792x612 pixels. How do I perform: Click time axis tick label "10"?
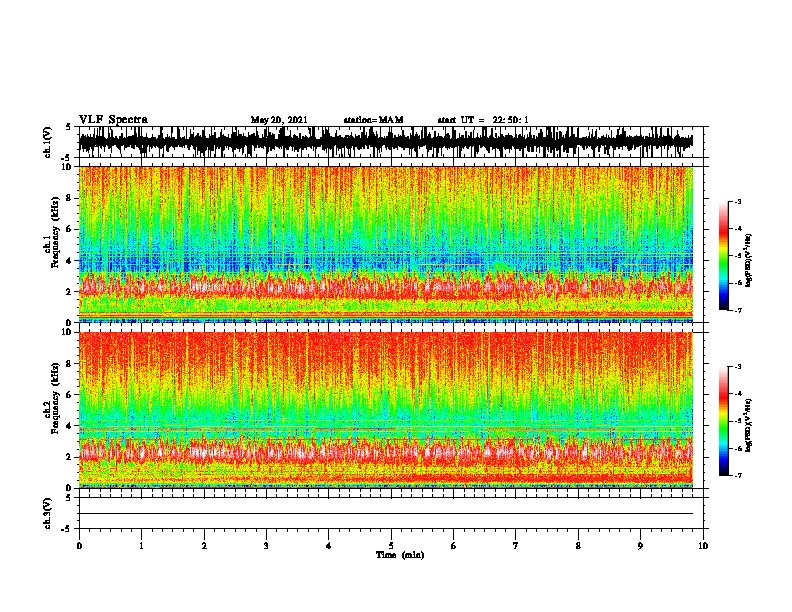(x=703, y=546)
